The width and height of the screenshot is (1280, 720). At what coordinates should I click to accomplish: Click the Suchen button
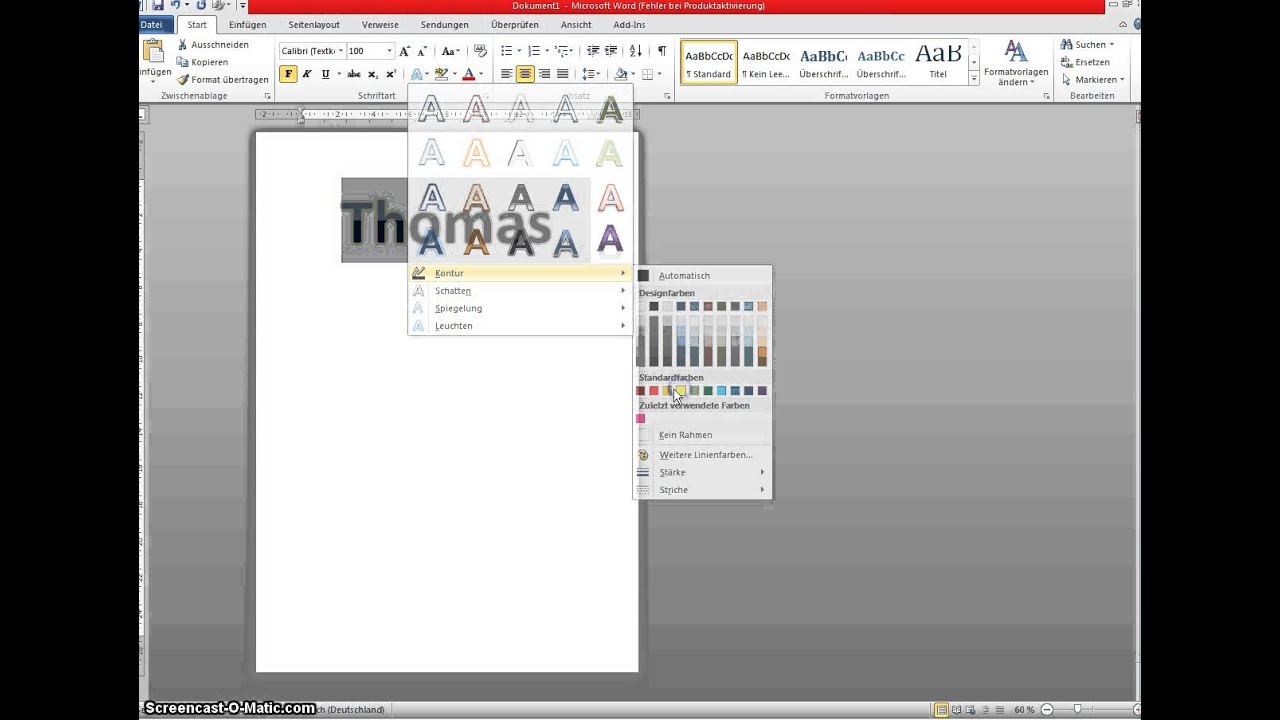click(x=1087, y=45)
